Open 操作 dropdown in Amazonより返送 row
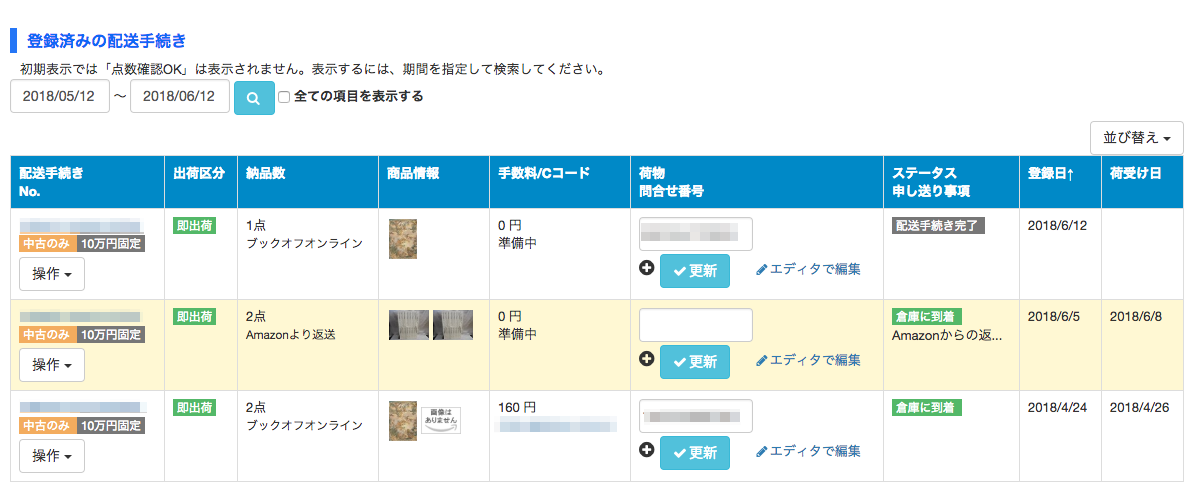This screenshot has width=1186, height=485. click(52, 365)
